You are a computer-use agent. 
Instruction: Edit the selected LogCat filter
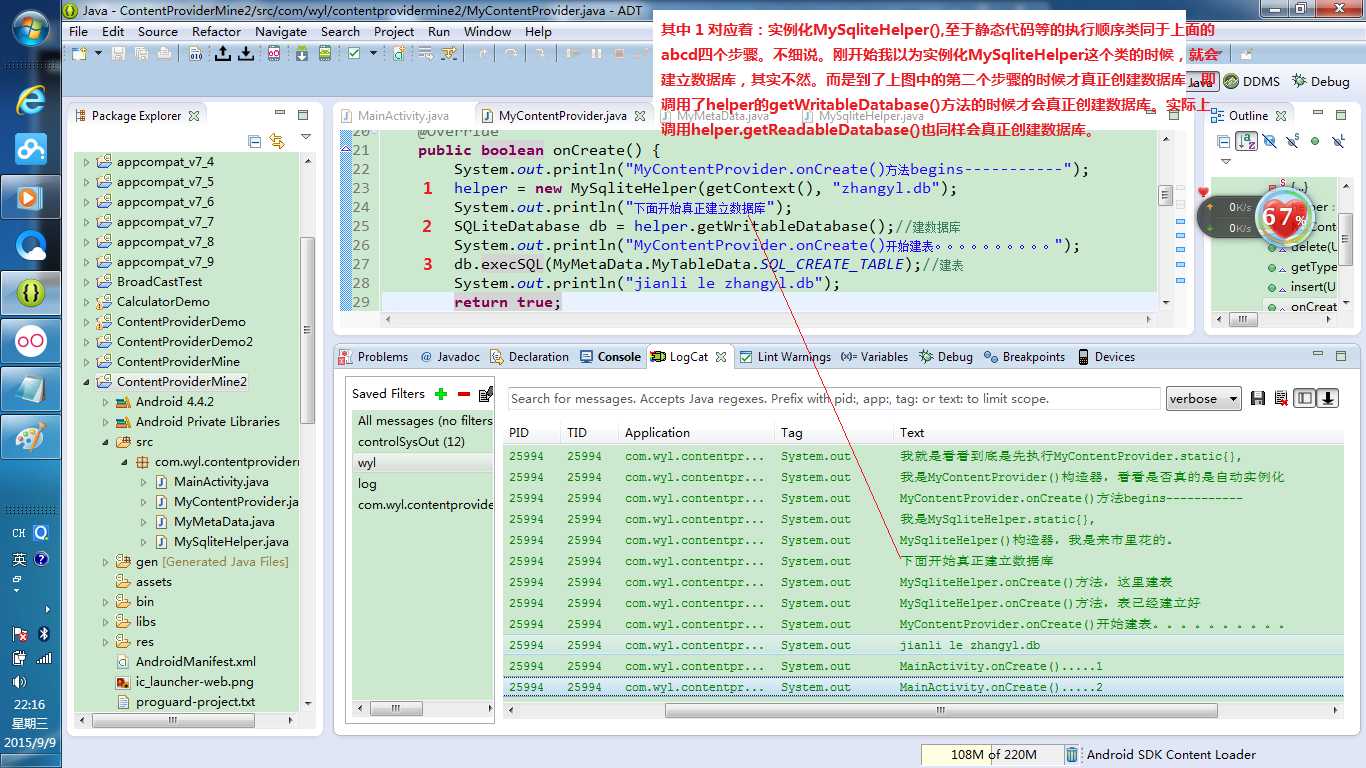486,394
